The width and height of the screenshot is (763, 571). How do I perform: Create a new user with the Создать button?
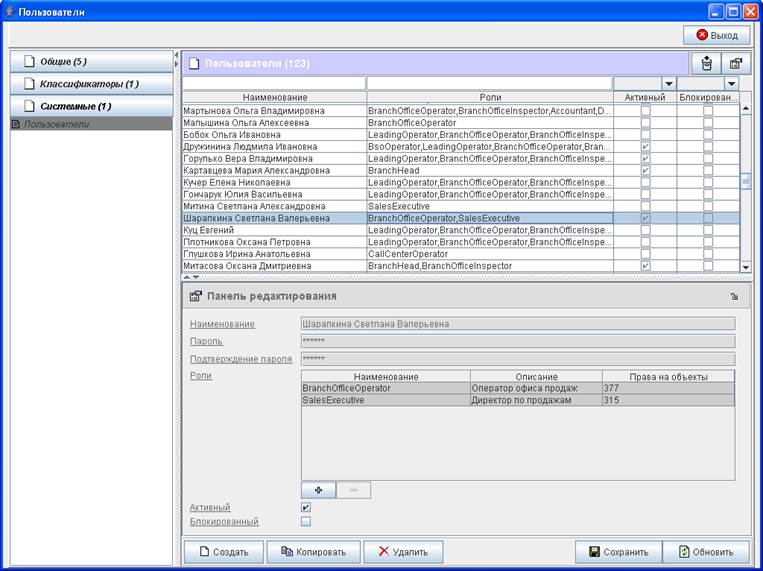223,551
